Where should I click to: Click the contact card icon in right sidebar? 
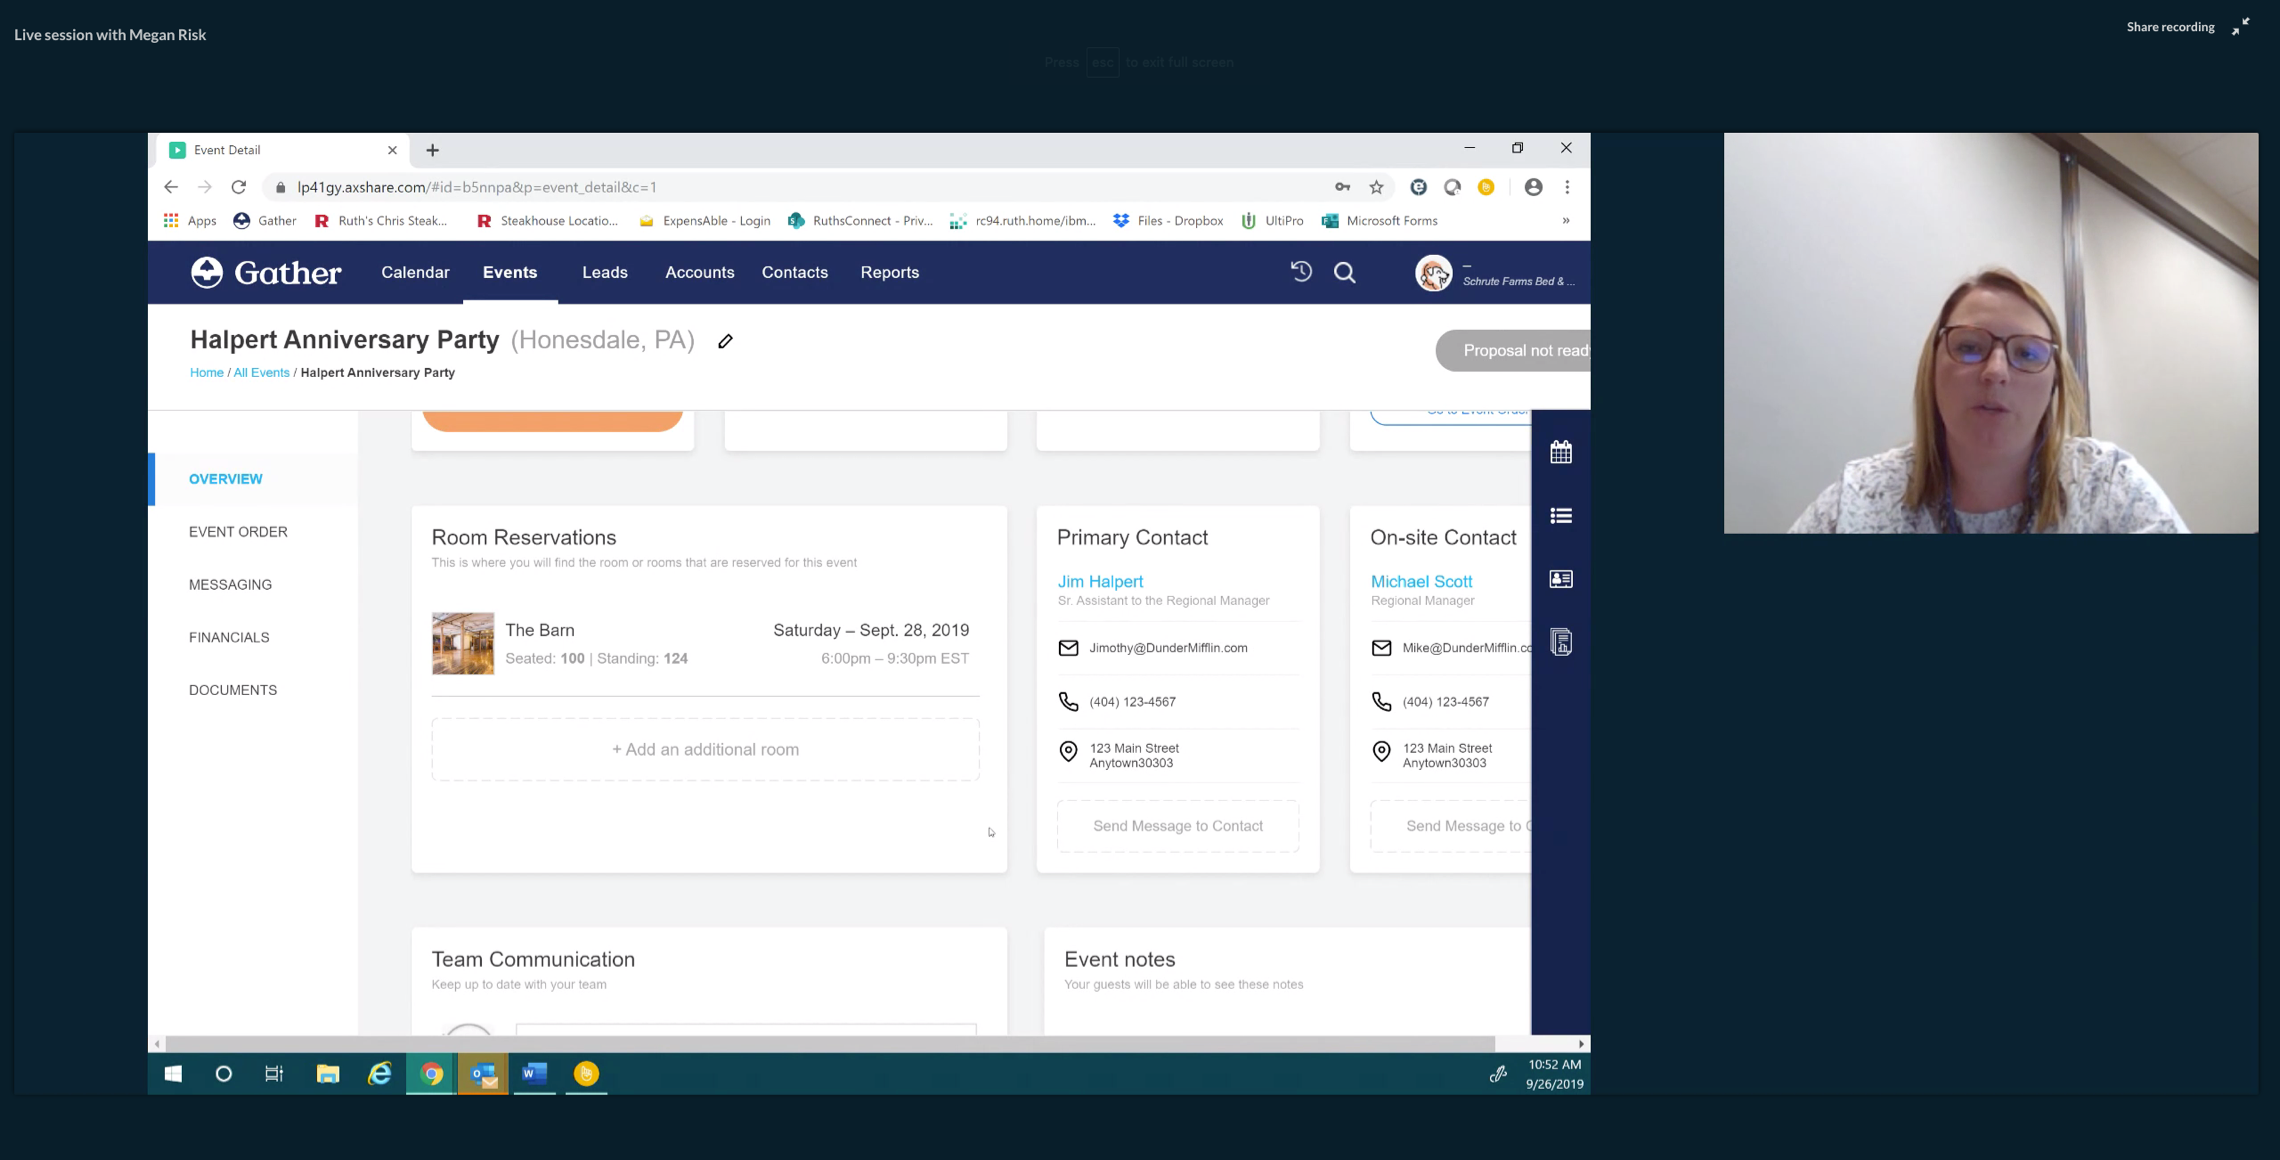tap(1561, 579)
